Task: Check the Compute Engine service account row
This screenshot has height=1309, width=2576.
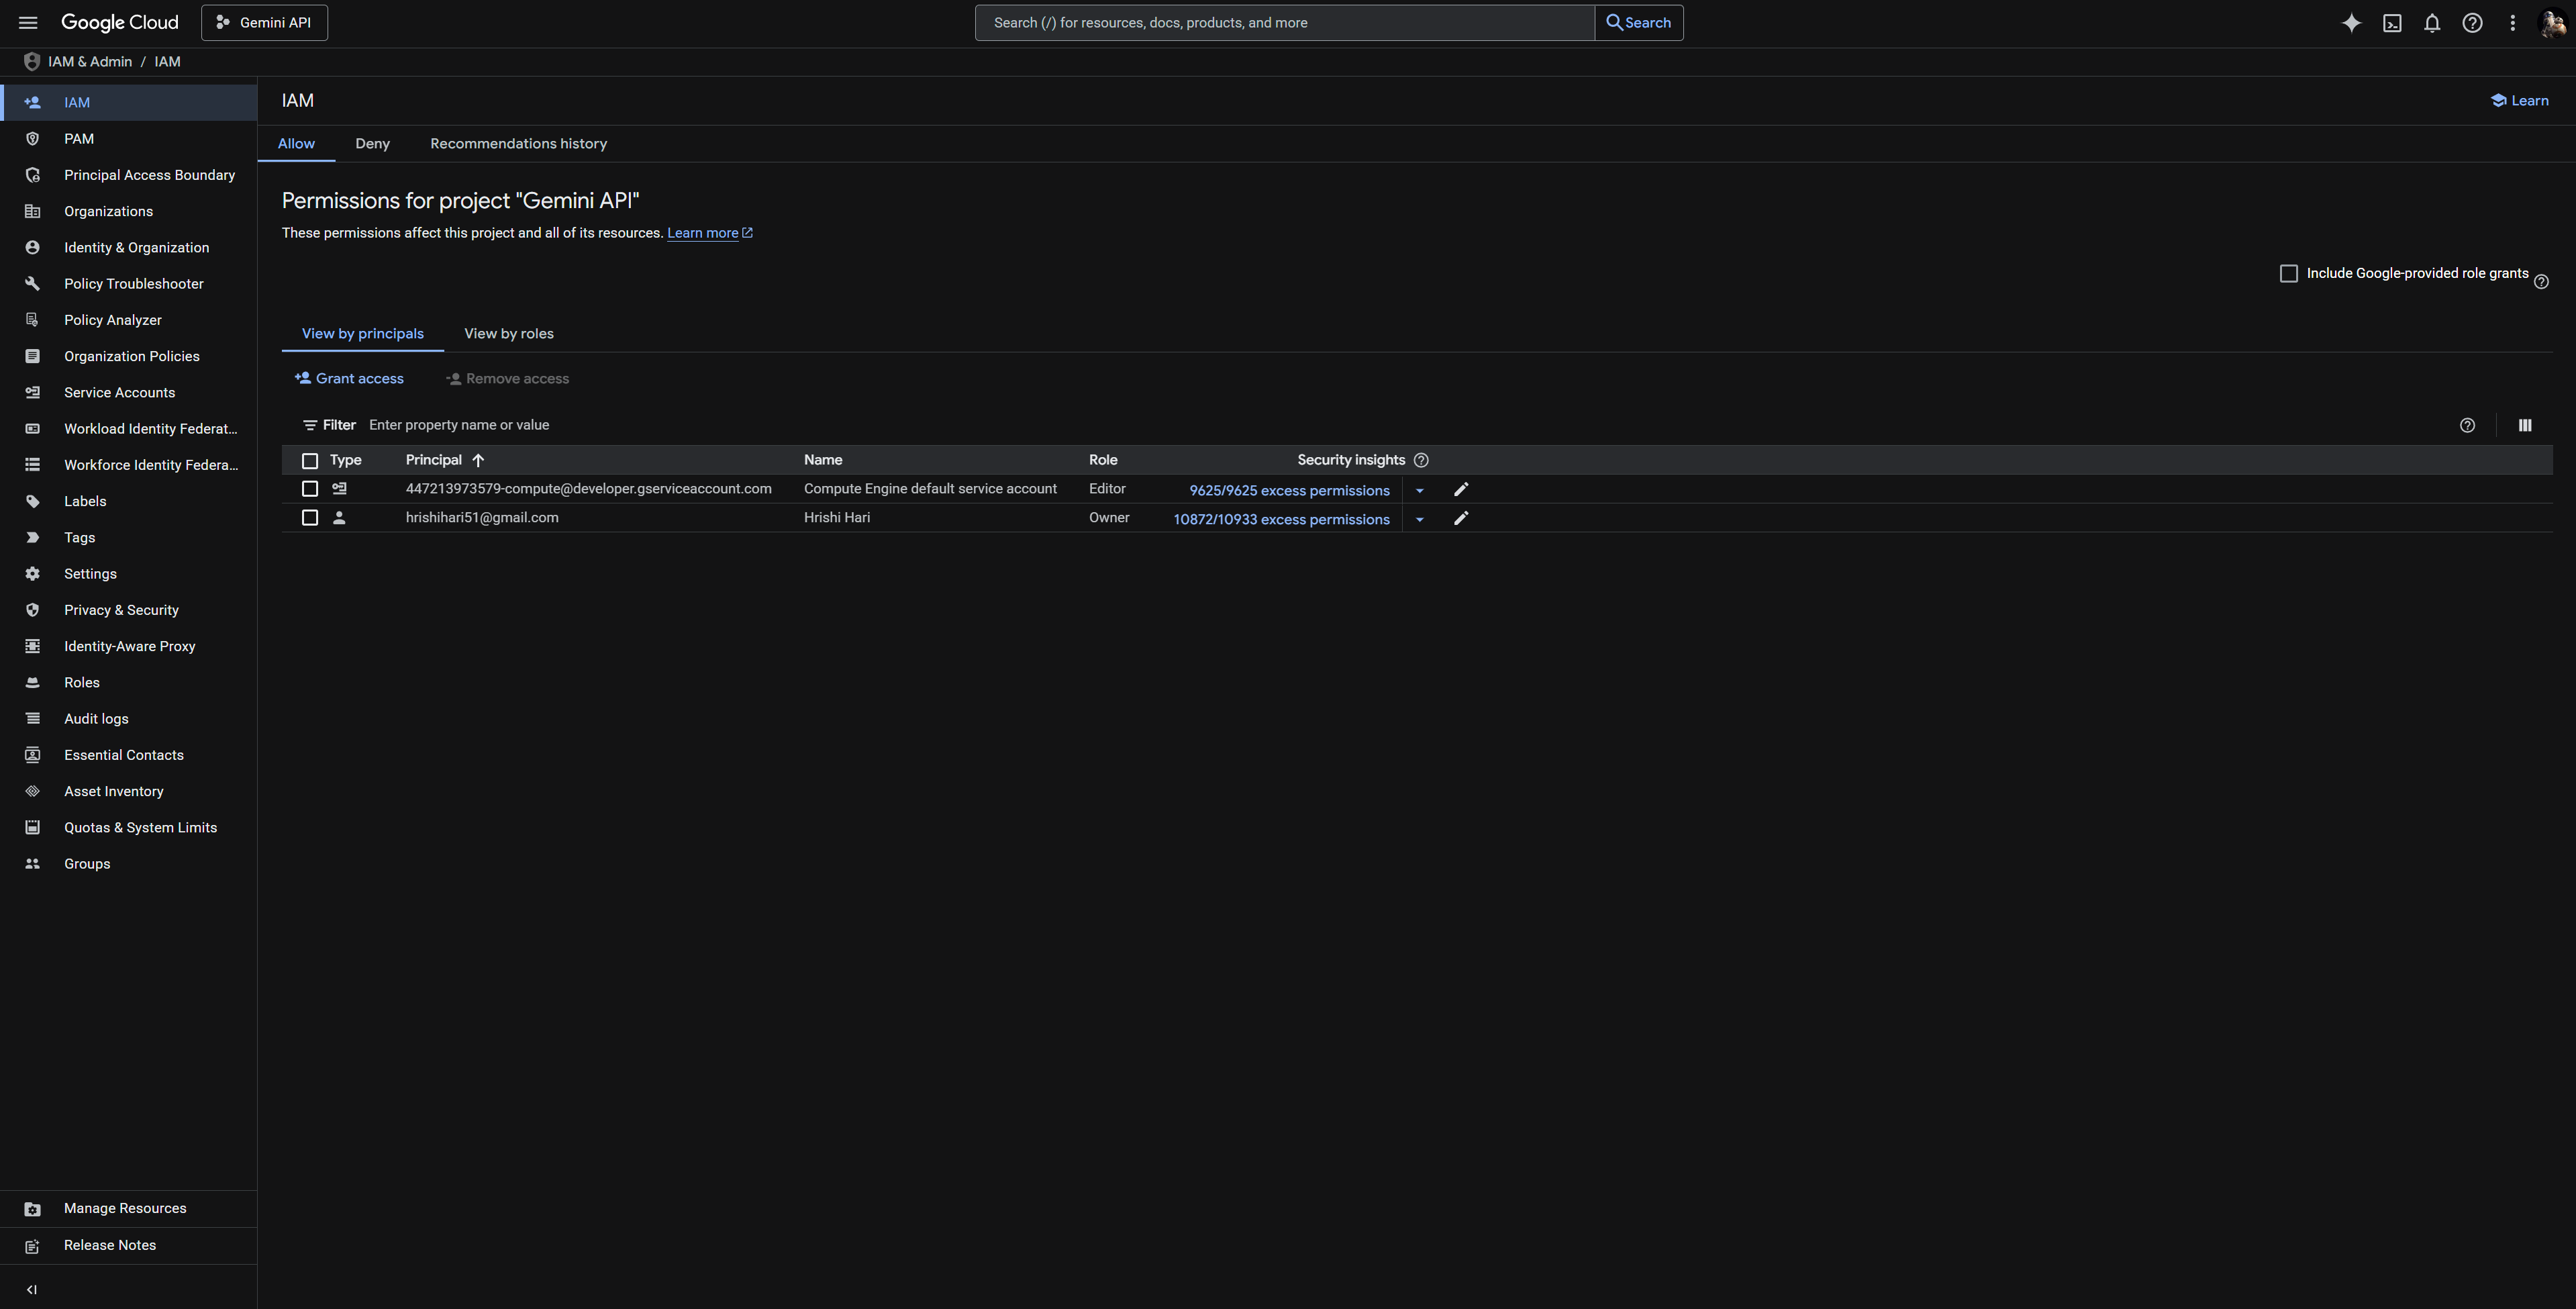Action: 310,489
